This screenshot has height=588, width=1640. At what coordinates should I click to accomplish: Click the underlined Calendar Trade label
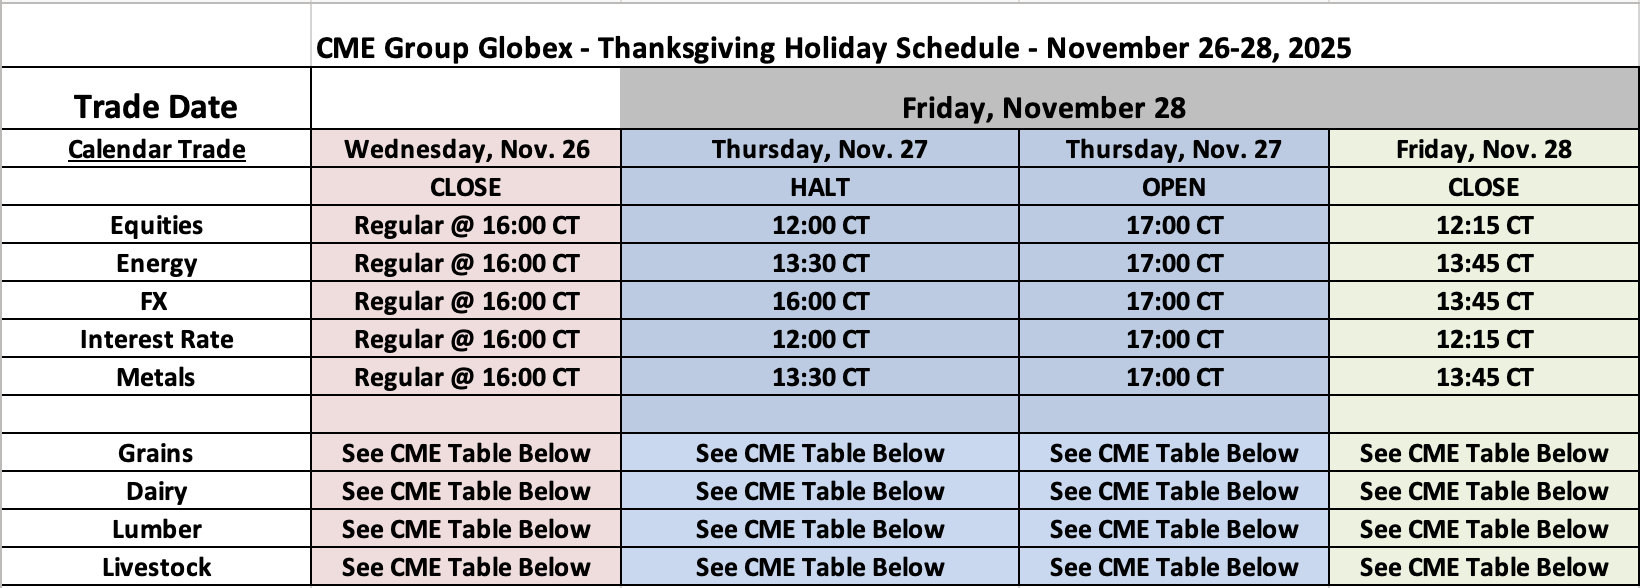click(156, 149)
